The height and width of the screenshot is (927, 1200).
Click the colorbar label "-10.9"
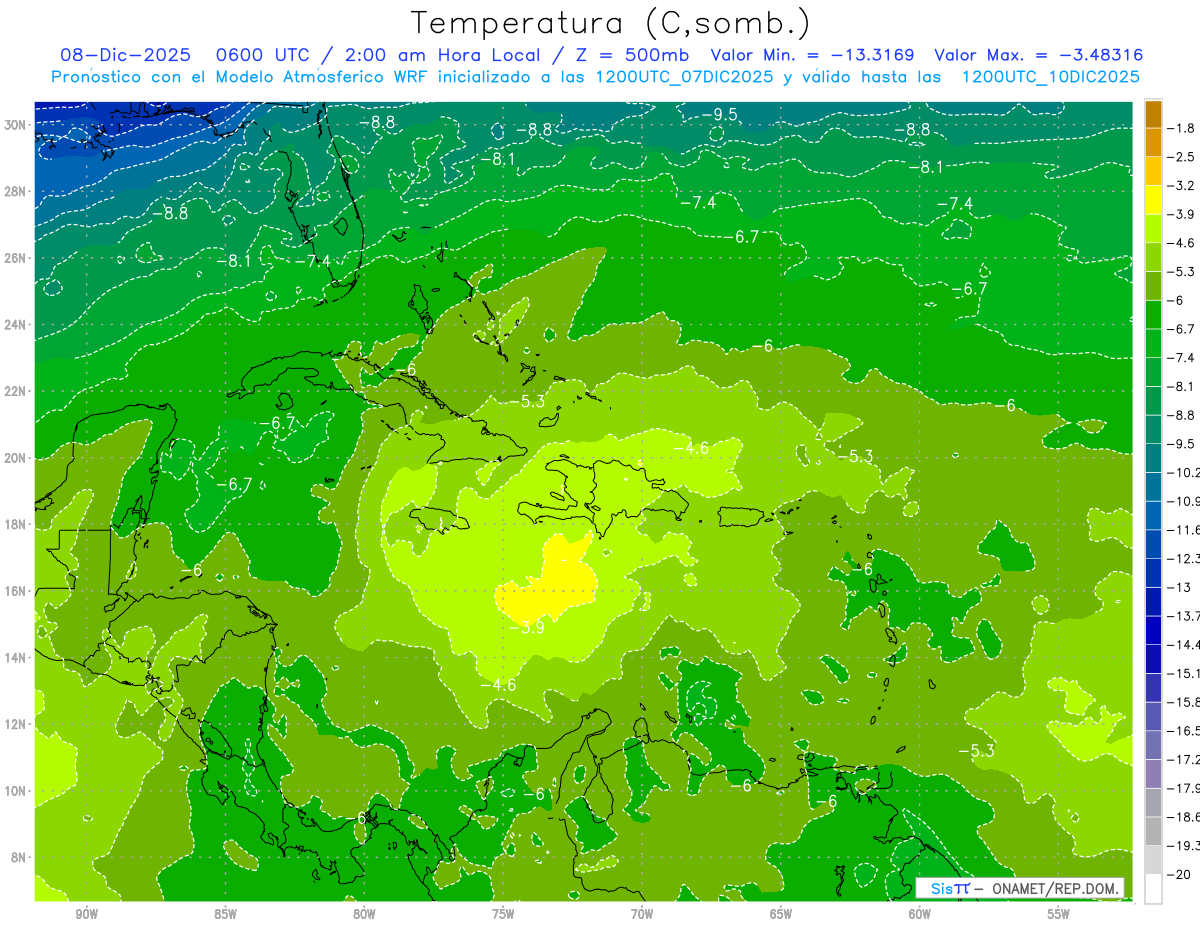(1185, 501)
